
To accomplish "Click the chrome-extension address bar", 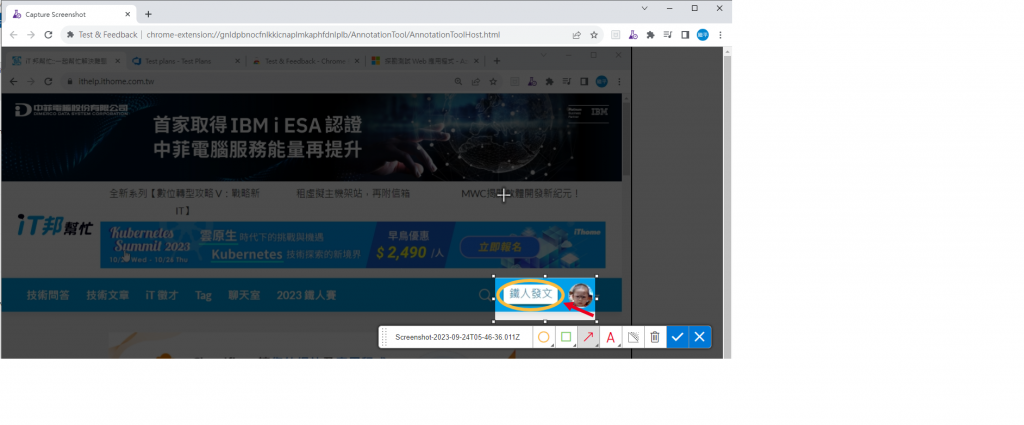I will point(323,35).
